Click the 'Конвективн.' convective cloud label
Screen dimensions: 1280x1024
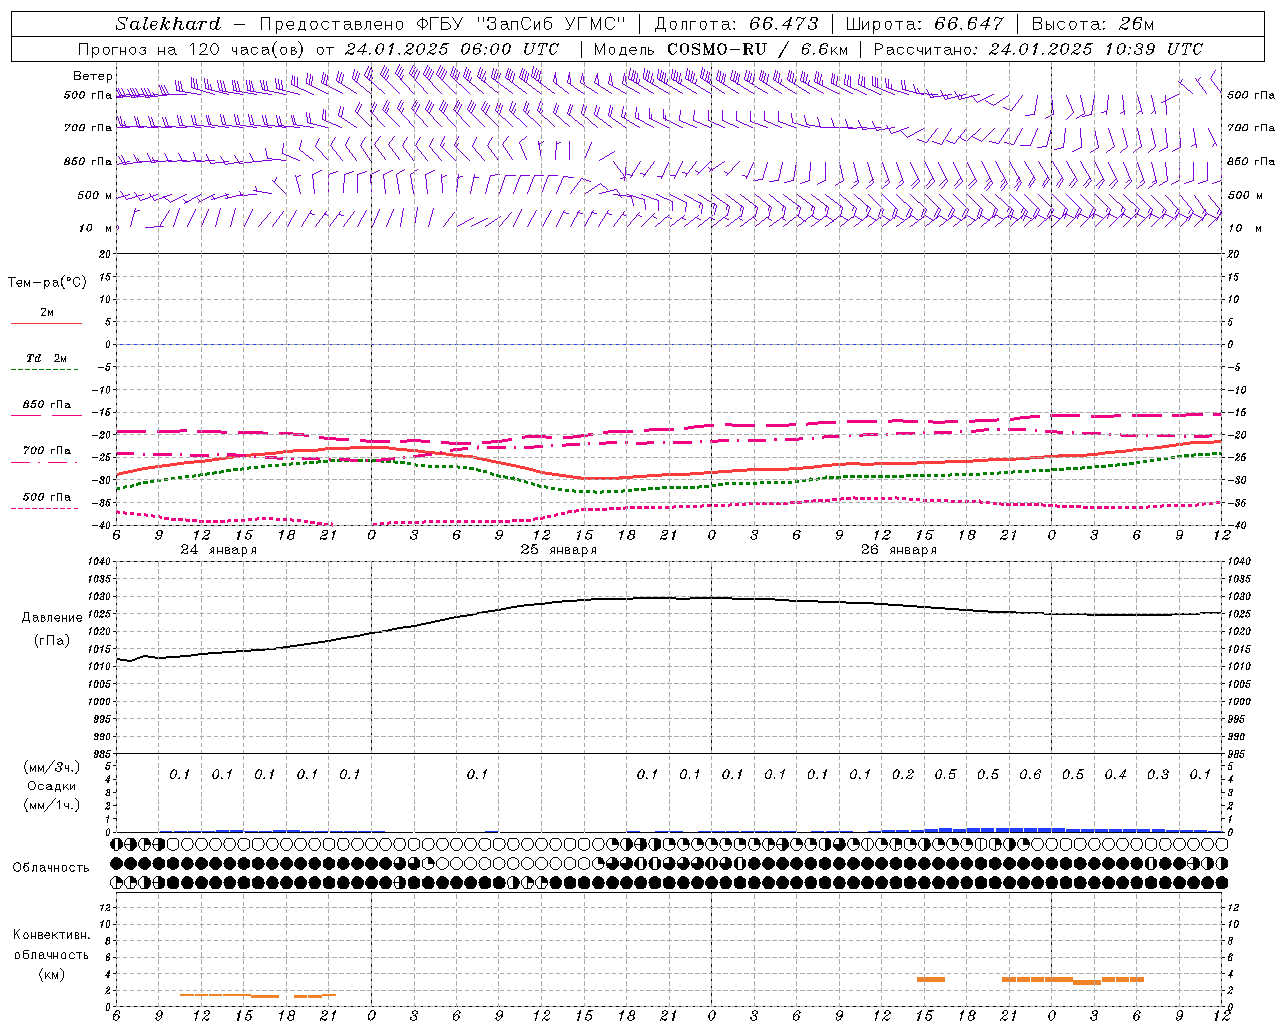tap(51, 935)
